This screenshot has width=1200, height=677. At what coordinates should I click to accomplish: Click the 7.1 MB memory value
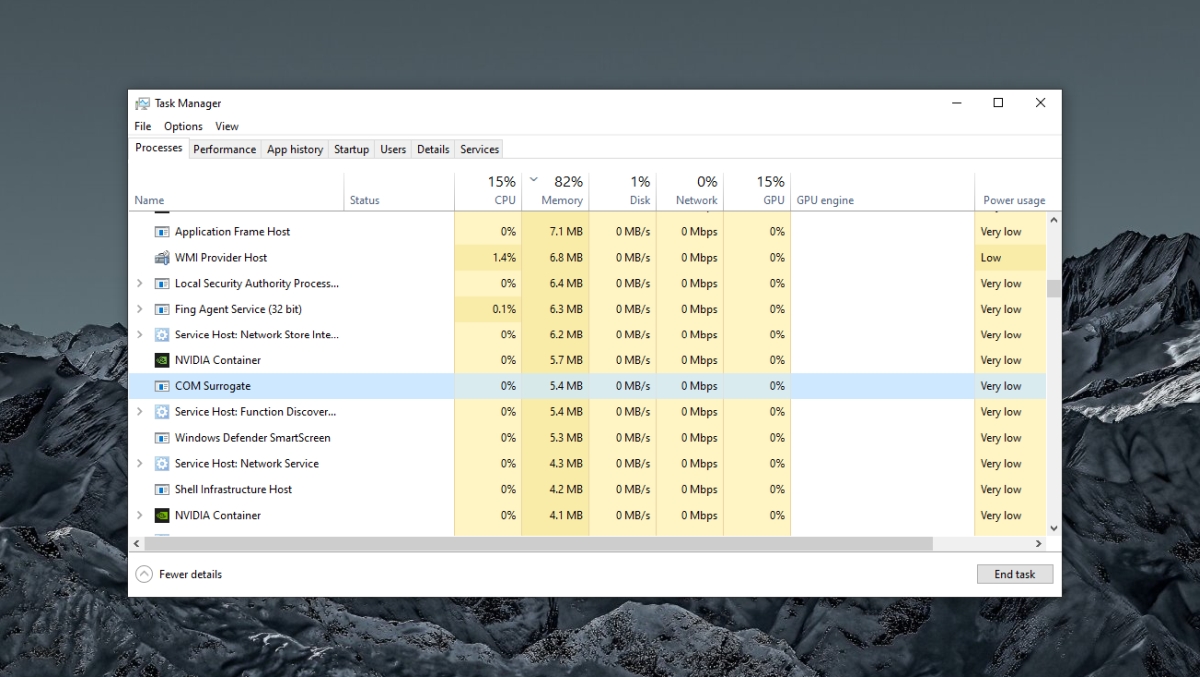point(566,232)
